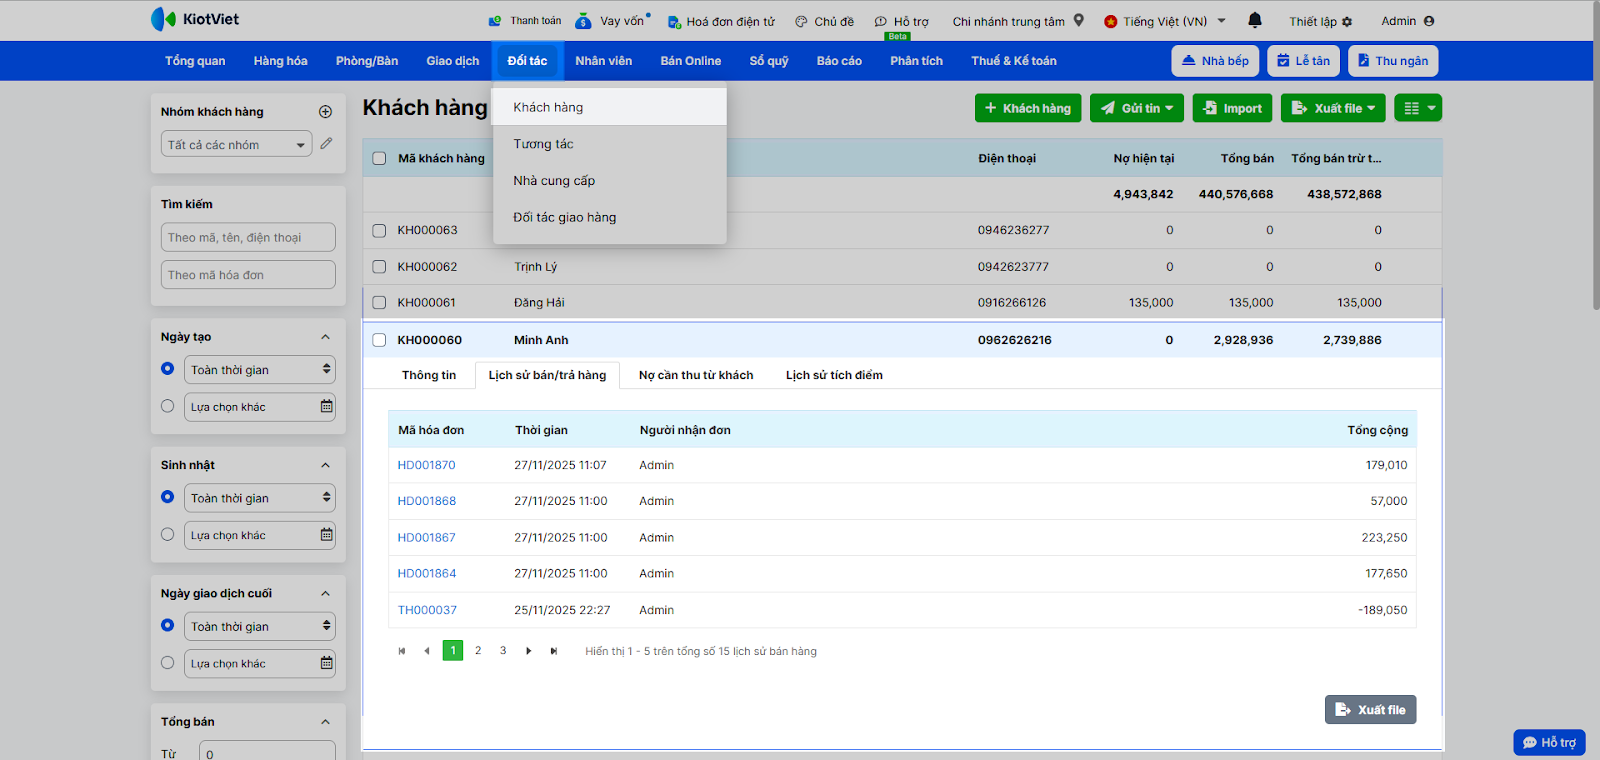1600x760 pixels.
Task: Tick the checkbox for customer KH000063
Action: pyautogui.click(x=379, y=230)
